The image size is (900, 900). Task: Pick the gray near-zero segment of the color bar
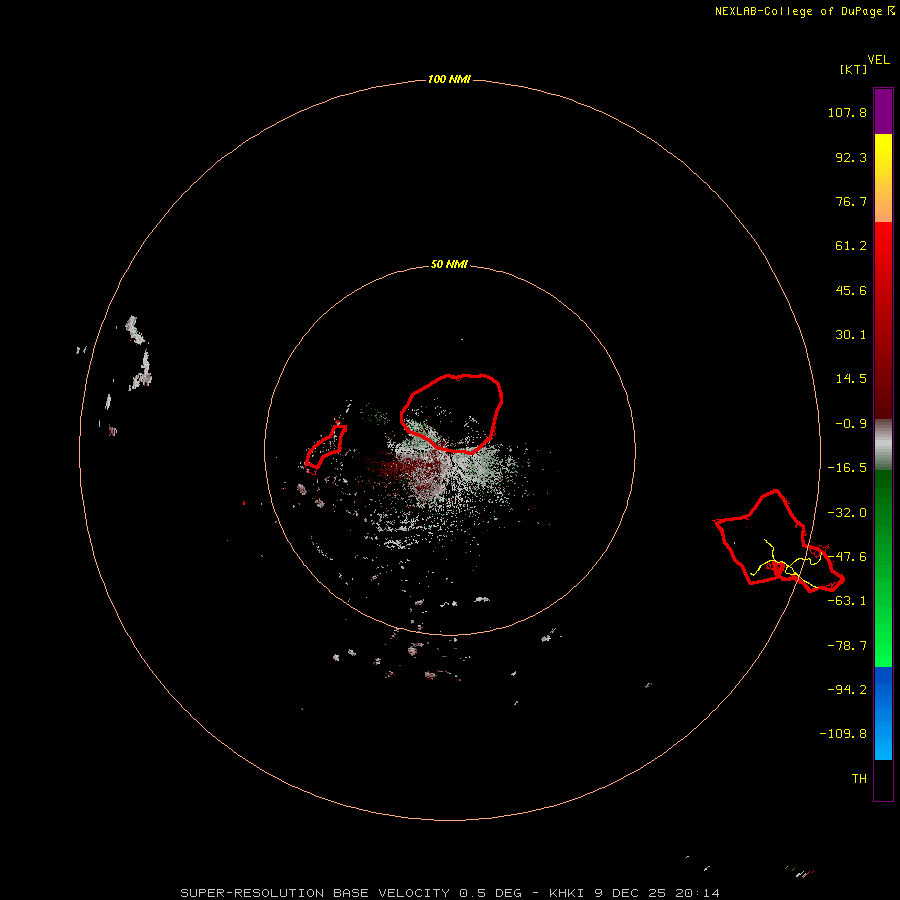[883, 443]
